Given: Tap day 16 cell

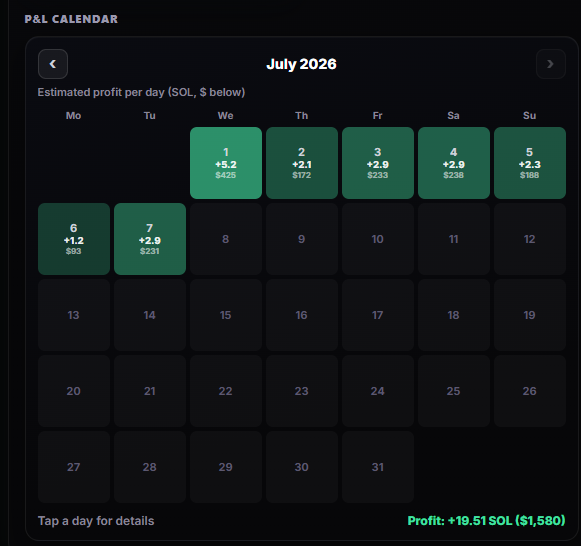Looking at the screenshot, I should point(302,315).
